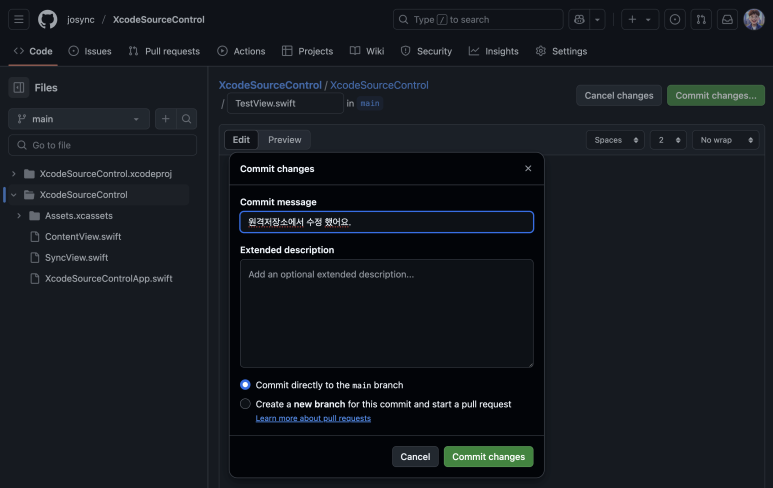Click the search bar magnifier field

[x=478, y=20]
